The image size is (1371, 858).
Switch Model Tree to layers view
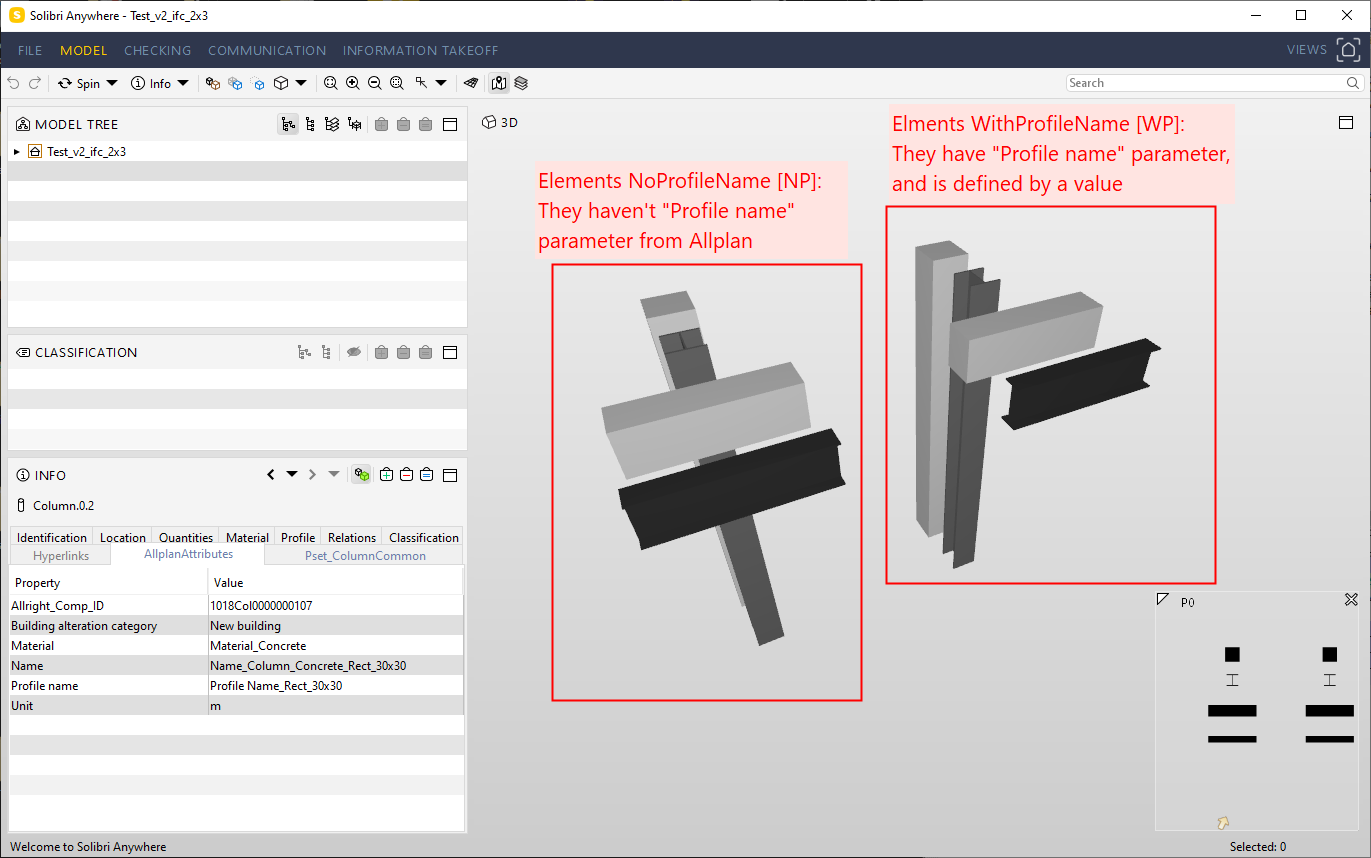point(332,124)
